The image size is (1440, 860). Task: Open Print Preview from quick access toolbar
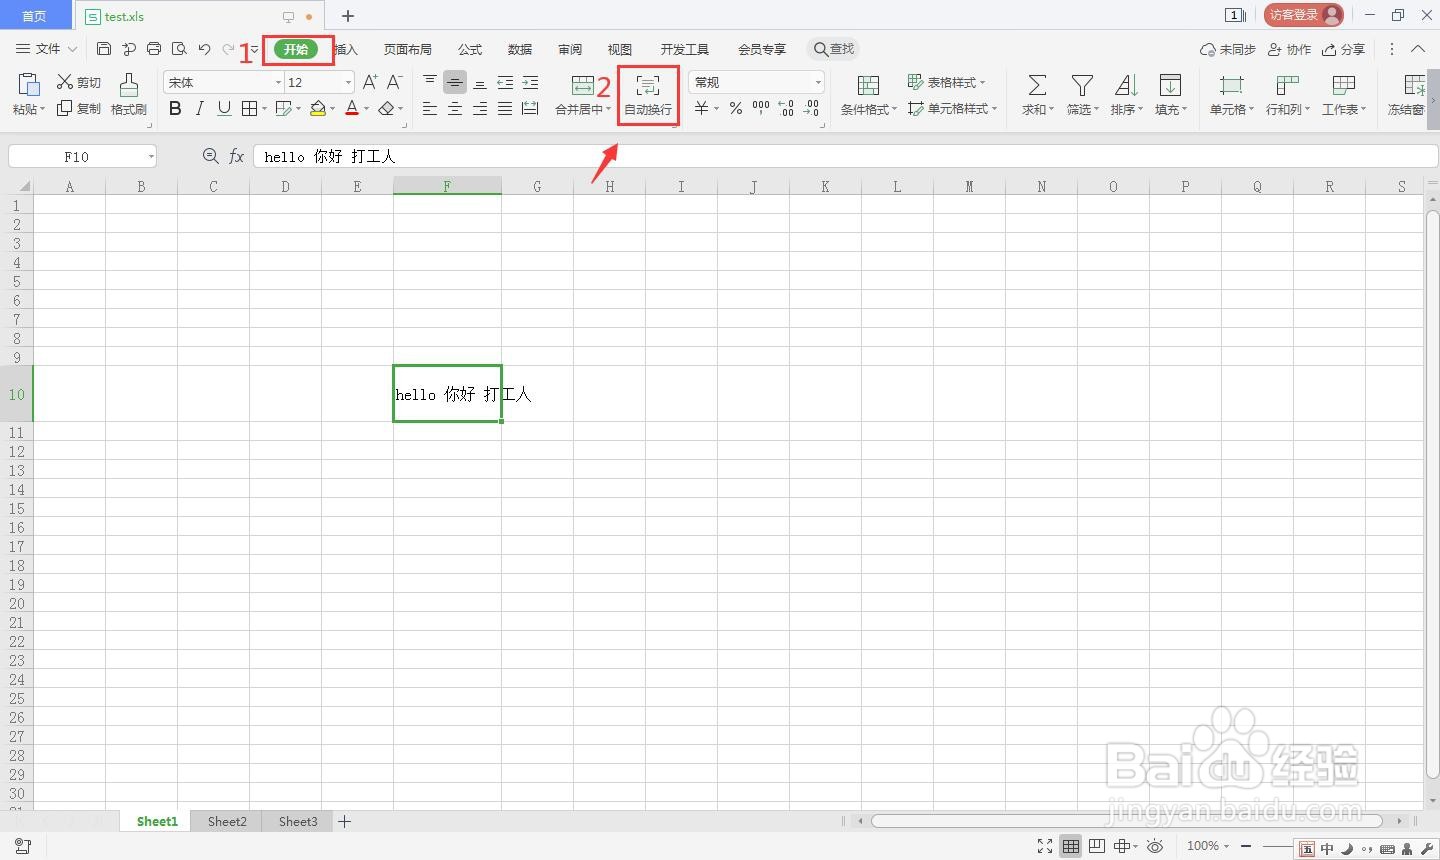click(179, 49)
